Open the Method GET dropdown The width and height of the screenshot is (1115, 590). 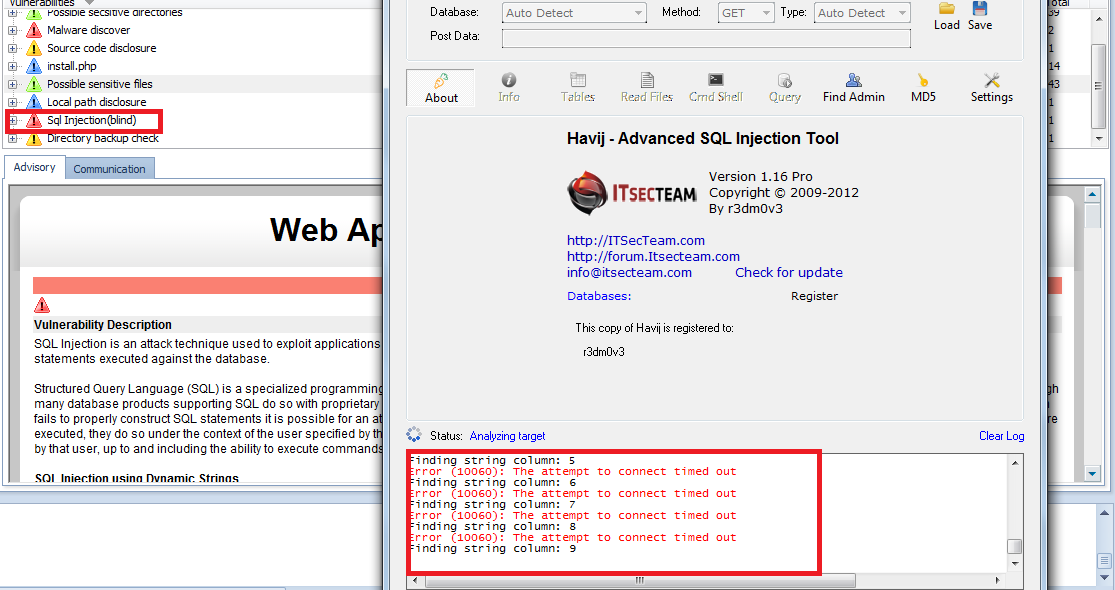(x=746, y=13)
